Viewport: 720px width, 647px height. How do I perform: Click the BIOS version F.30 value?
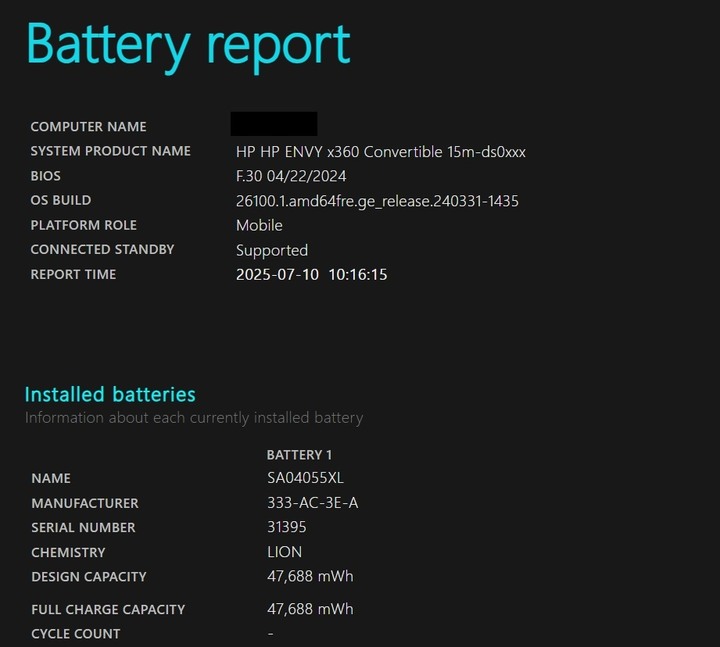point(291,176)
